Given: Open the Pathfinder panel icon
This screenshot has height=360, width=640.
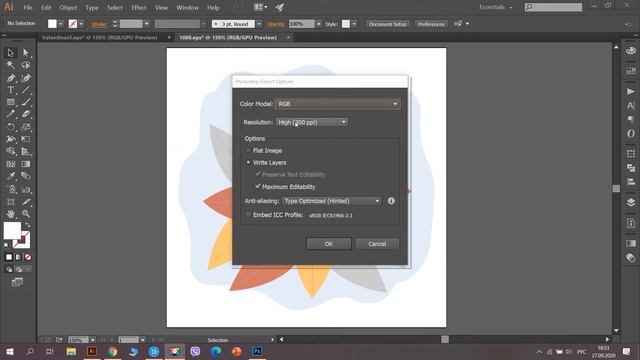Looking at the screenshot, I should pos(631,168).
